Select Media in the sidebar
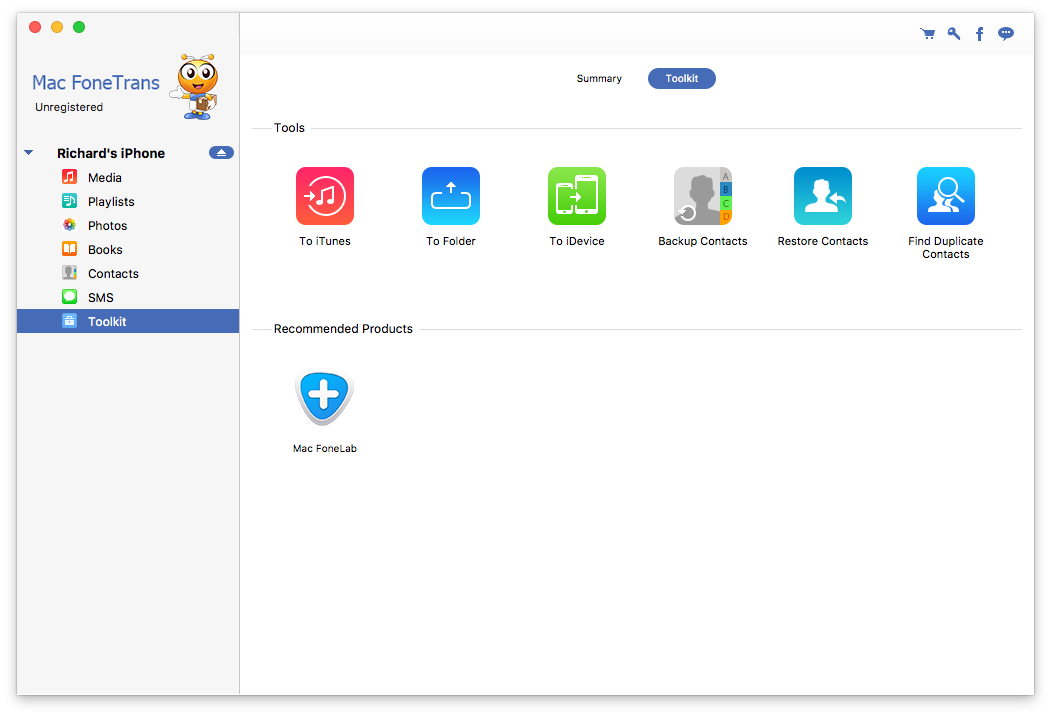The height and width of the screenshot is (716, 1051). pyautogui.click(x=128, y=178)
